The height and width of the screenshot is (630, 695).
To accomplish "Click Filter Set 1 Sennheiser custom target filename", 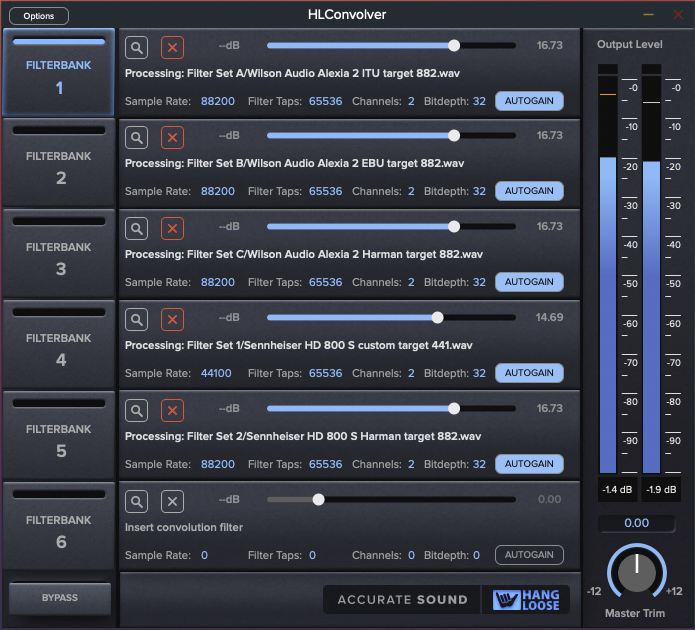I will tap(299, 345).
